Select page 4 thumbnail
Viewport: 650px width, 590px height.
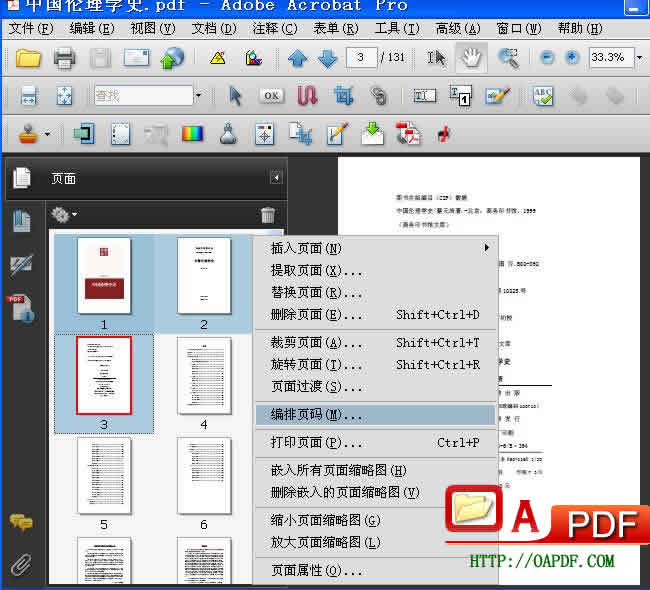[x=204, y=375]
